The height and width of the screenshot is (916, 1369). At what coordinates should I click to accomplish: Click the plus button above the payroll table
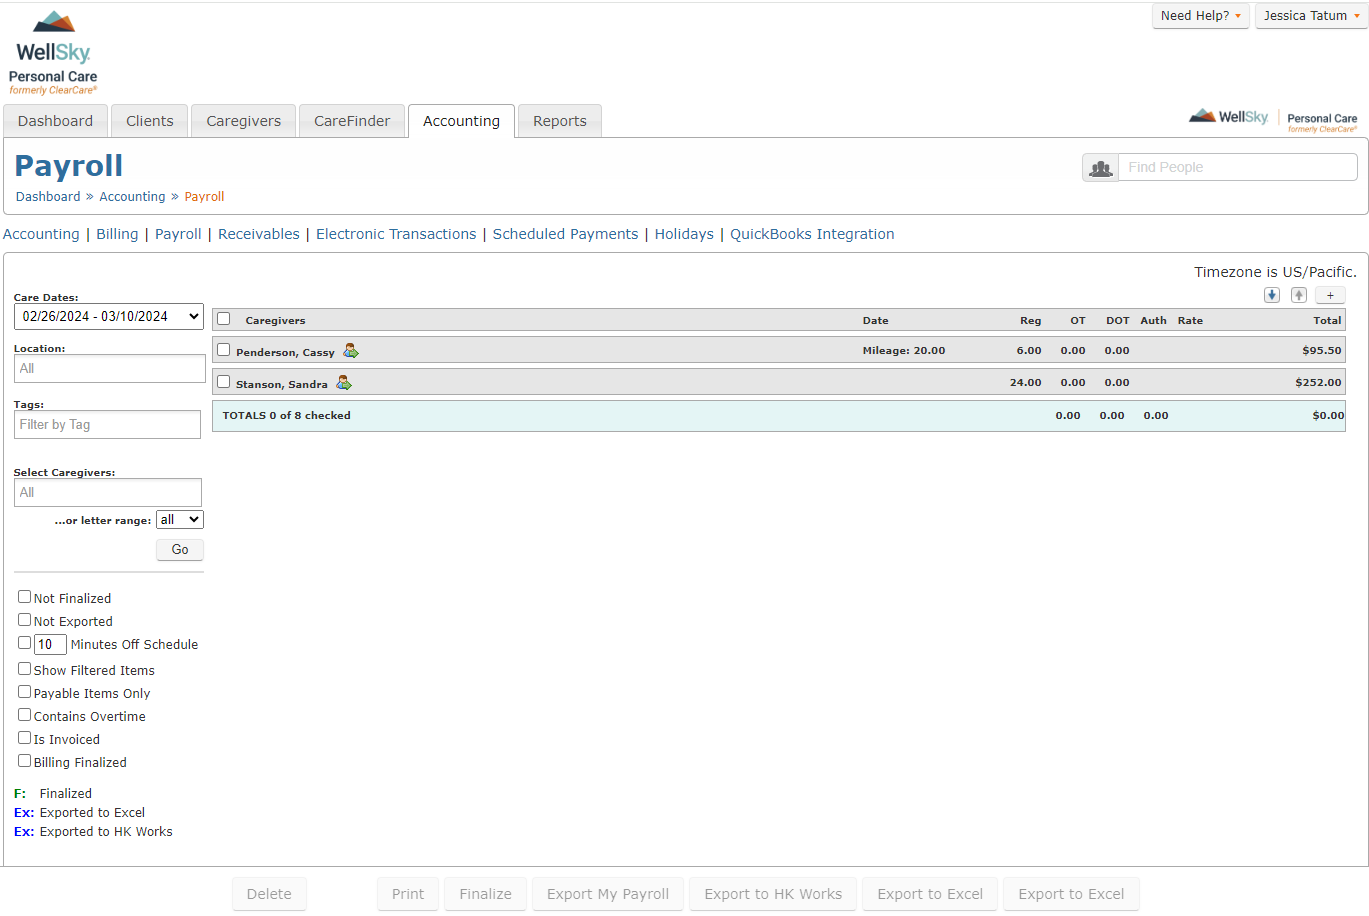point(1330,294)
